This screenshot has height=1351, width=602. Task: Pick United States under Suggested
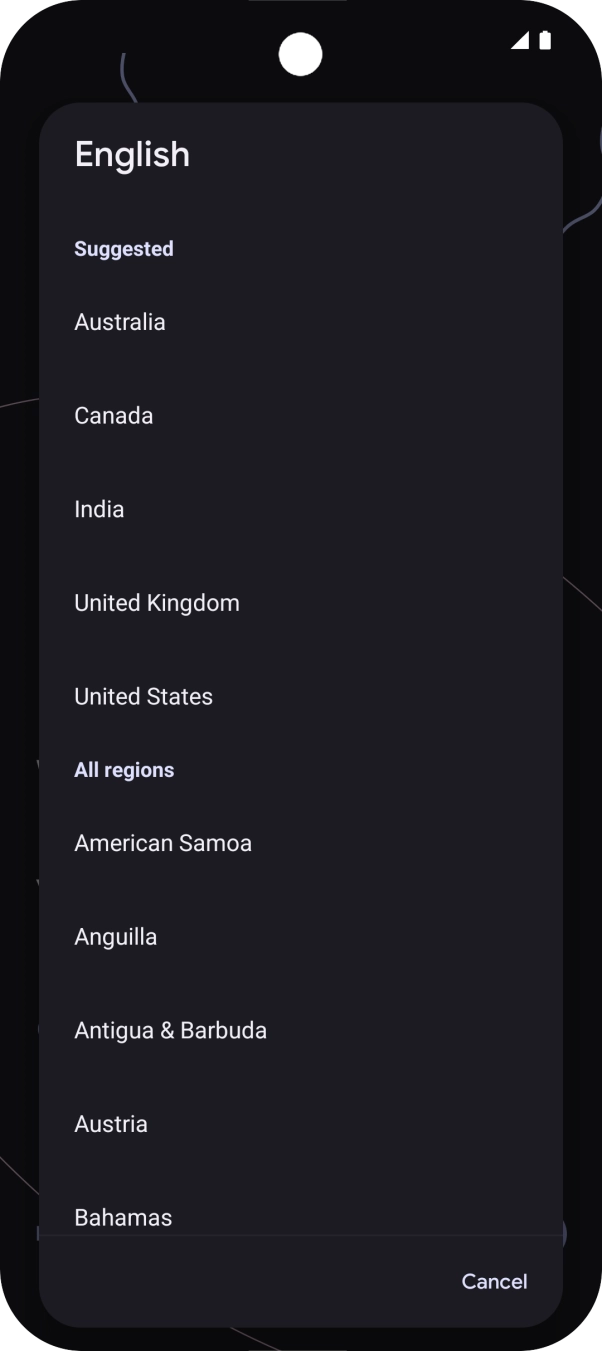tap(143, 696)
